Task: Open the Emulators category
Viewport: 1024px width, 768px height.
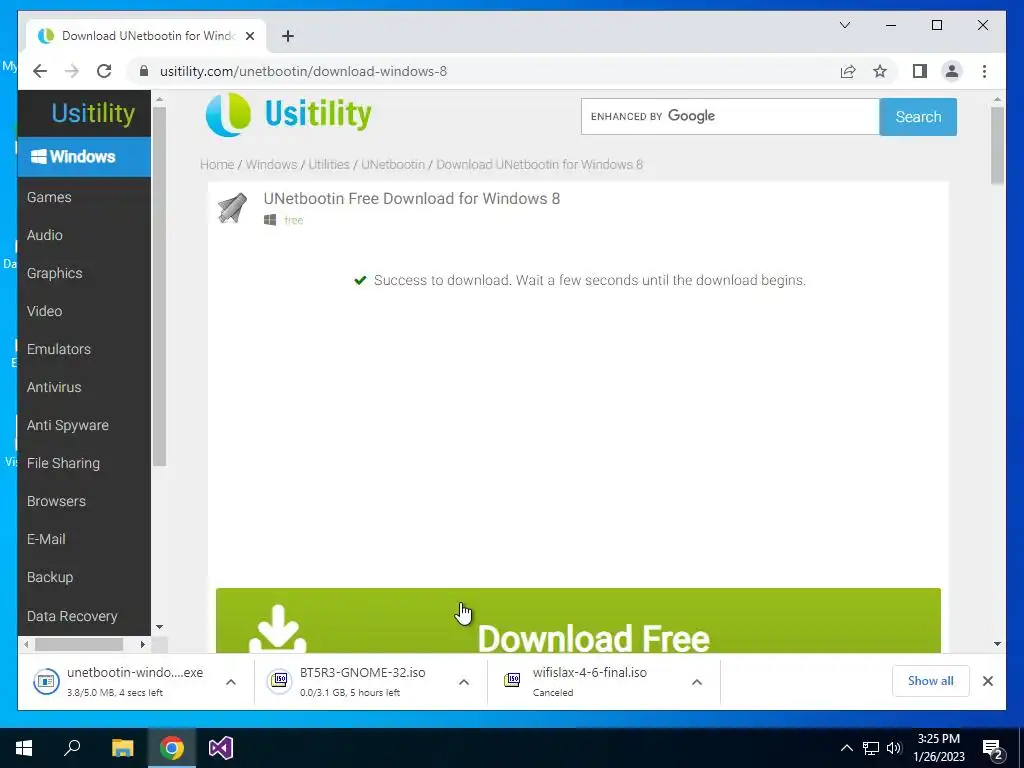Action: tap(59, 349)
